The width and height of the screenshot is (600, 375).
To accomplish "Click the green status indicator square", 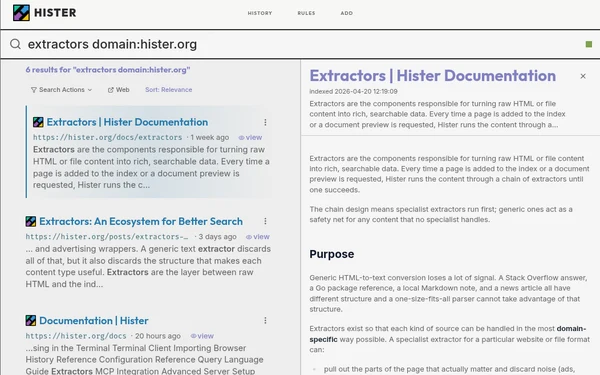I will (x=589, y=44).
